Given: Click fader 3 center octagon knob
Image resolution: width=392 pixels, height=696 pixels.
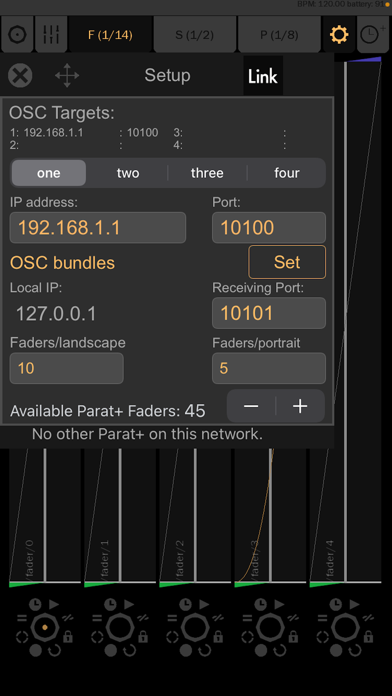Looking at the screenshot, I should pyautogui.click(x=270, y=627).
